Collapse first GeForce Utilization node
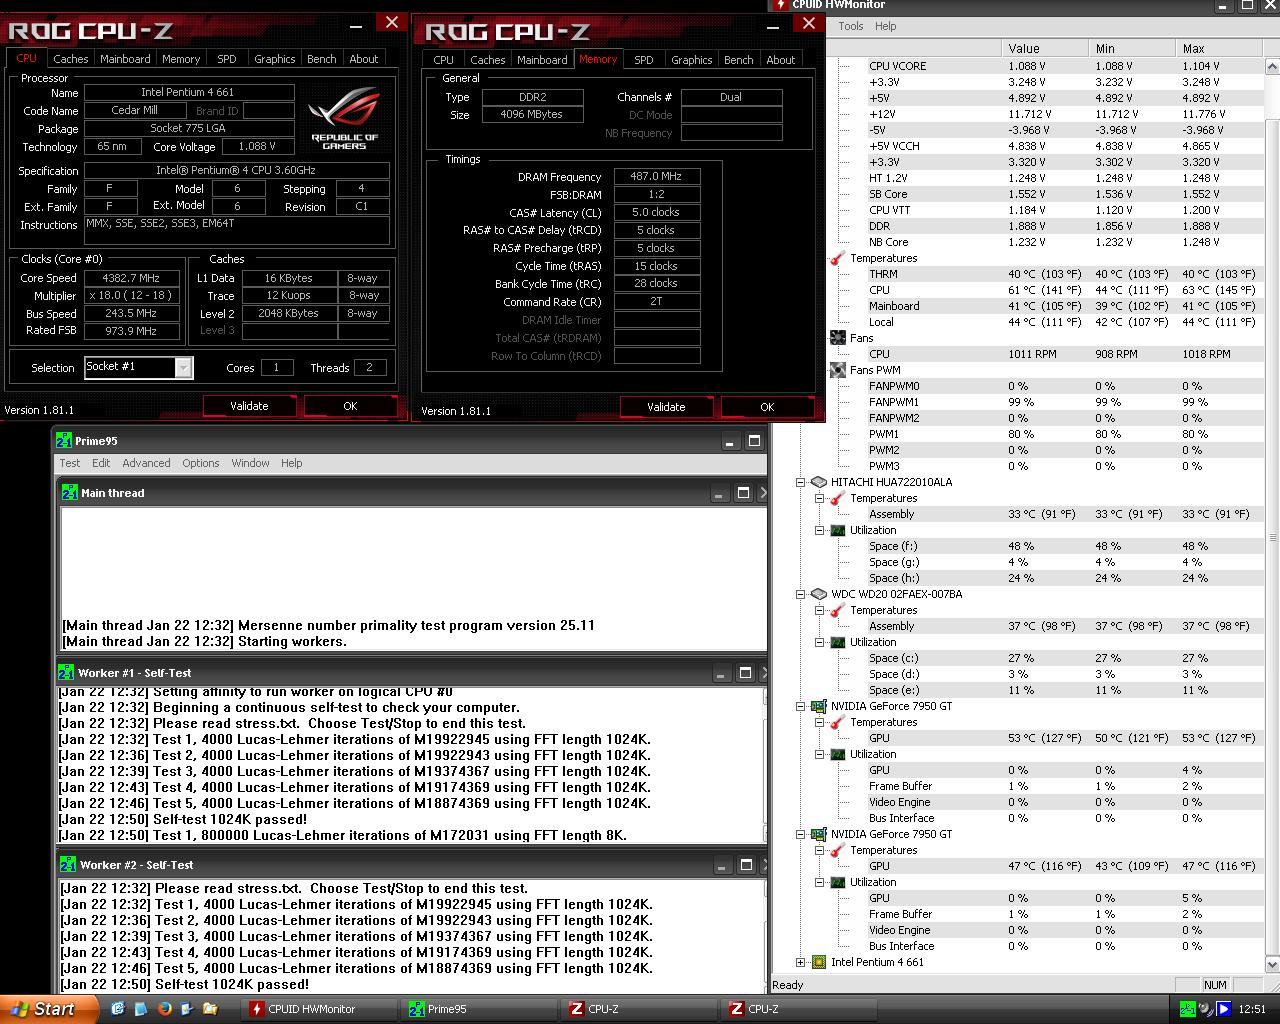Image resolution: width=1280 pixels, height=1024 pixels. tap(819, 754)
